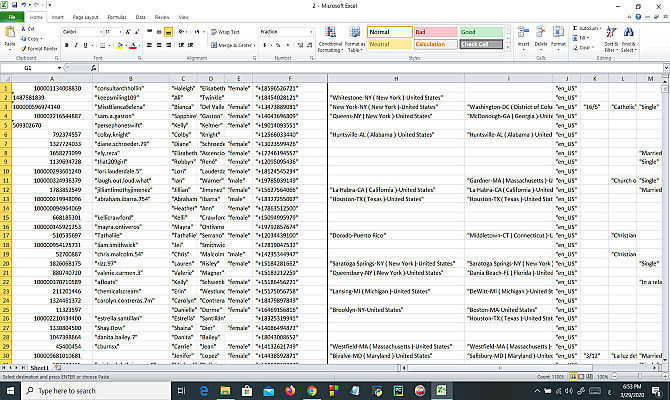Open the text orientation icon
Image resolution: width=670 pixels, height=400 pixels.
(183, 32)
